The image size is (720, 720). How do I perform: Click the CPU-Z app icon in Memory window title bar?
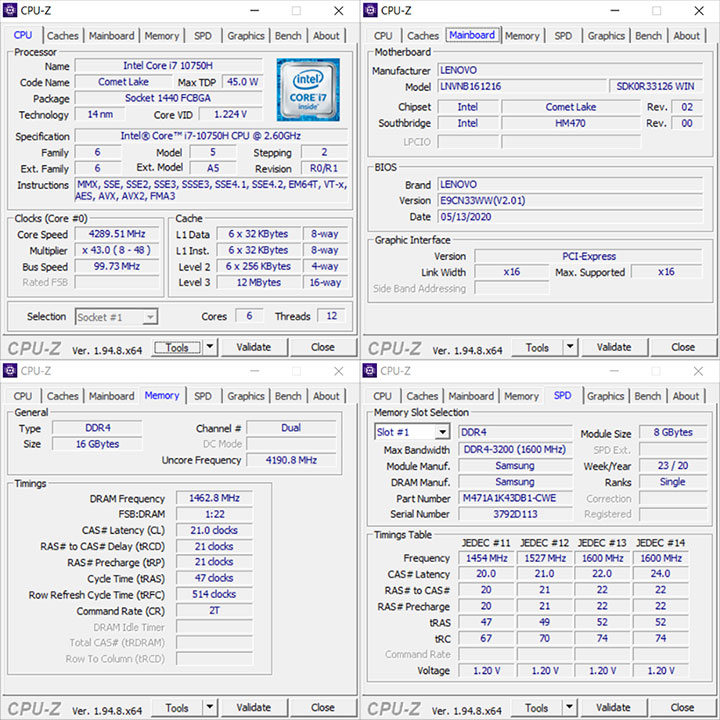(10, 371)
